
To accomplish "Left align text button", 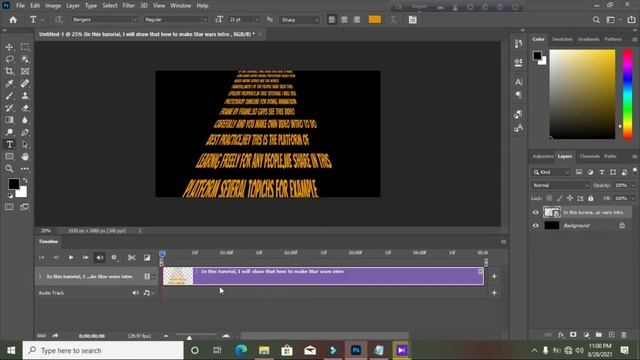I will click(x=332, y=20).
